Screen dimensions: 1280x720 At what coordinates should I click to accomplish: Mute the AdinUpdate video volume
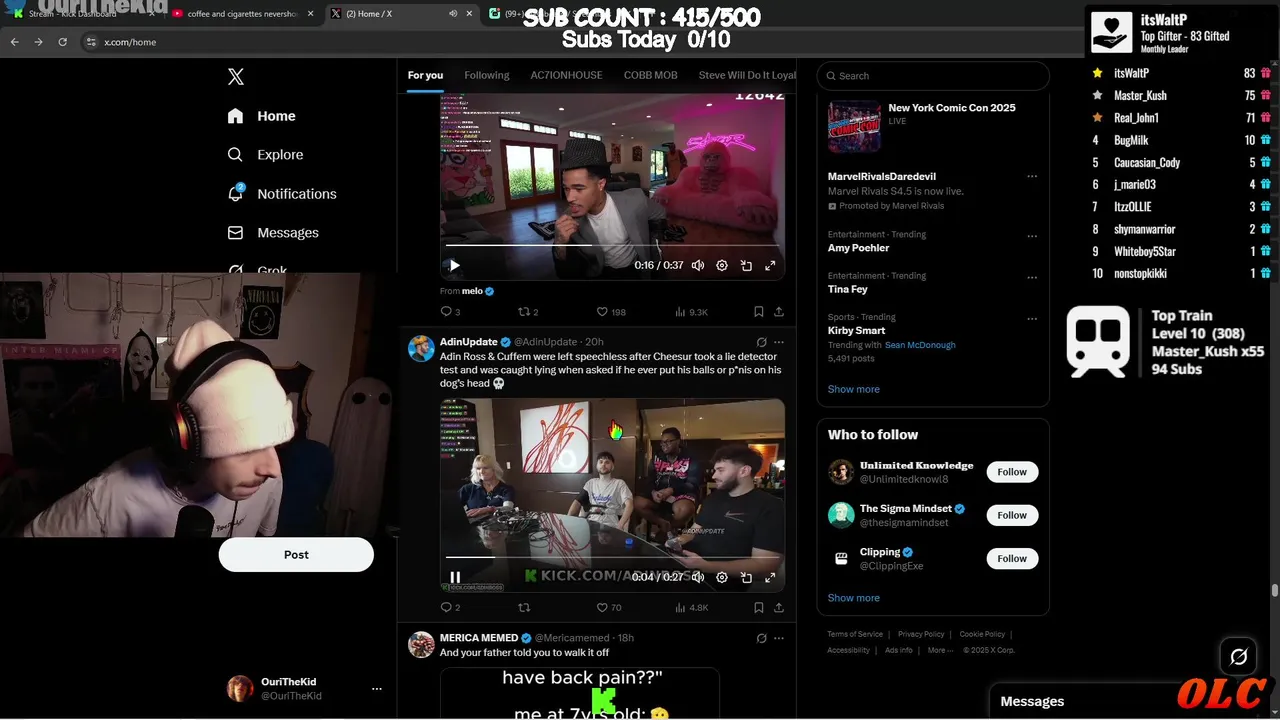(698, 577)
